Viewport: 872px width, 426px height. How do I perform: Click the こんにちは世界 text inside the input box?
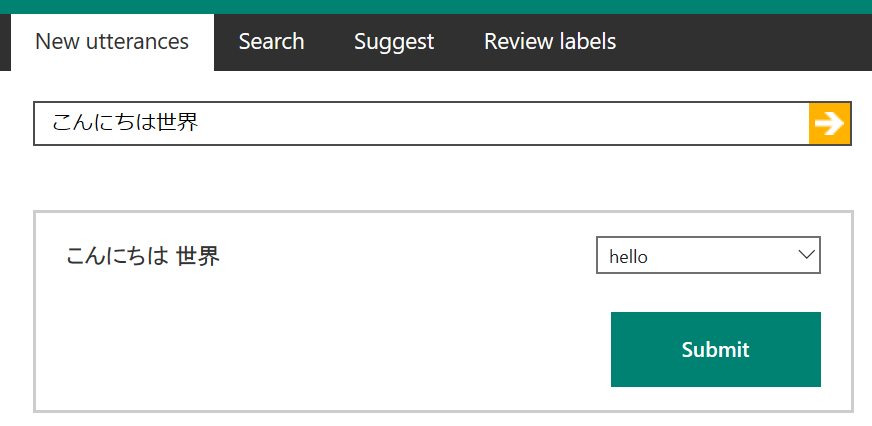click(x=125, y=123)
